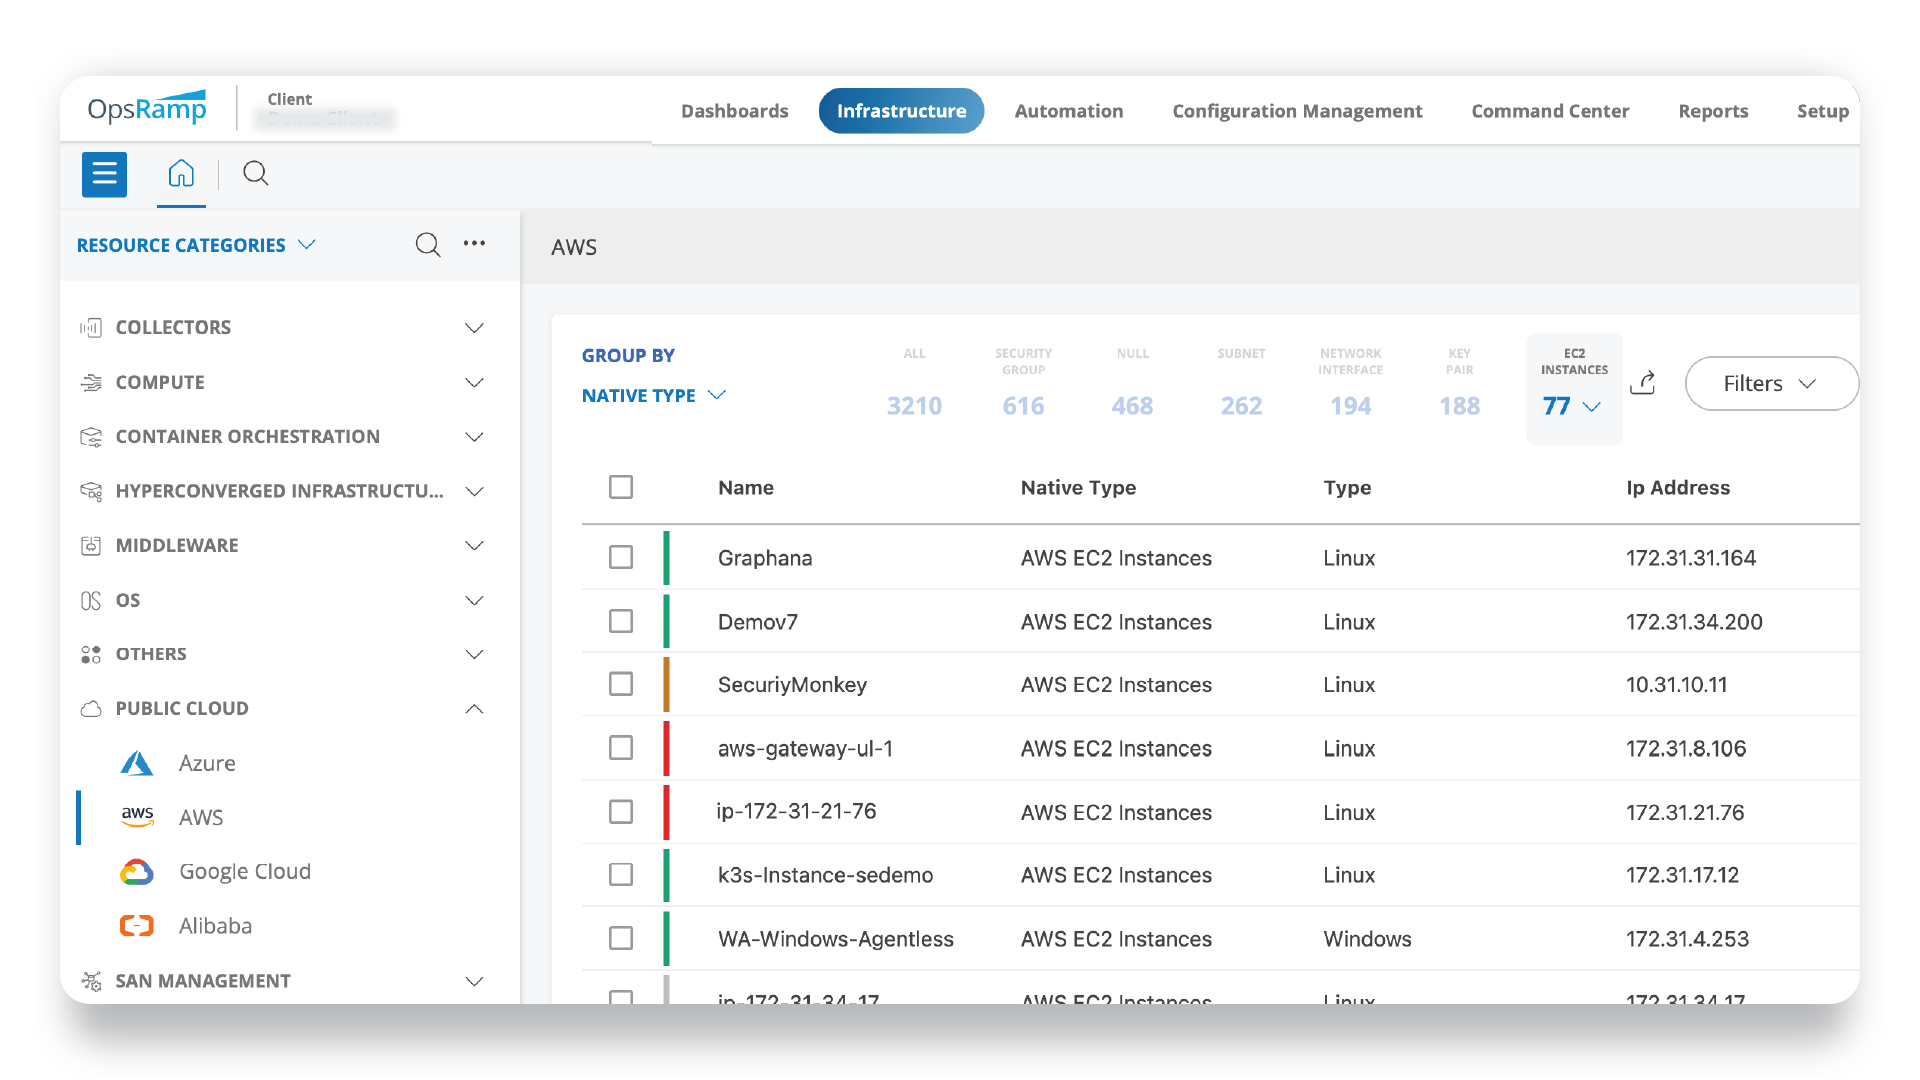Click the Middleware category icon
Image resolution: width=1920 pixels, height=1080 pixels.
pyautogui.click(x=91, y=546)
